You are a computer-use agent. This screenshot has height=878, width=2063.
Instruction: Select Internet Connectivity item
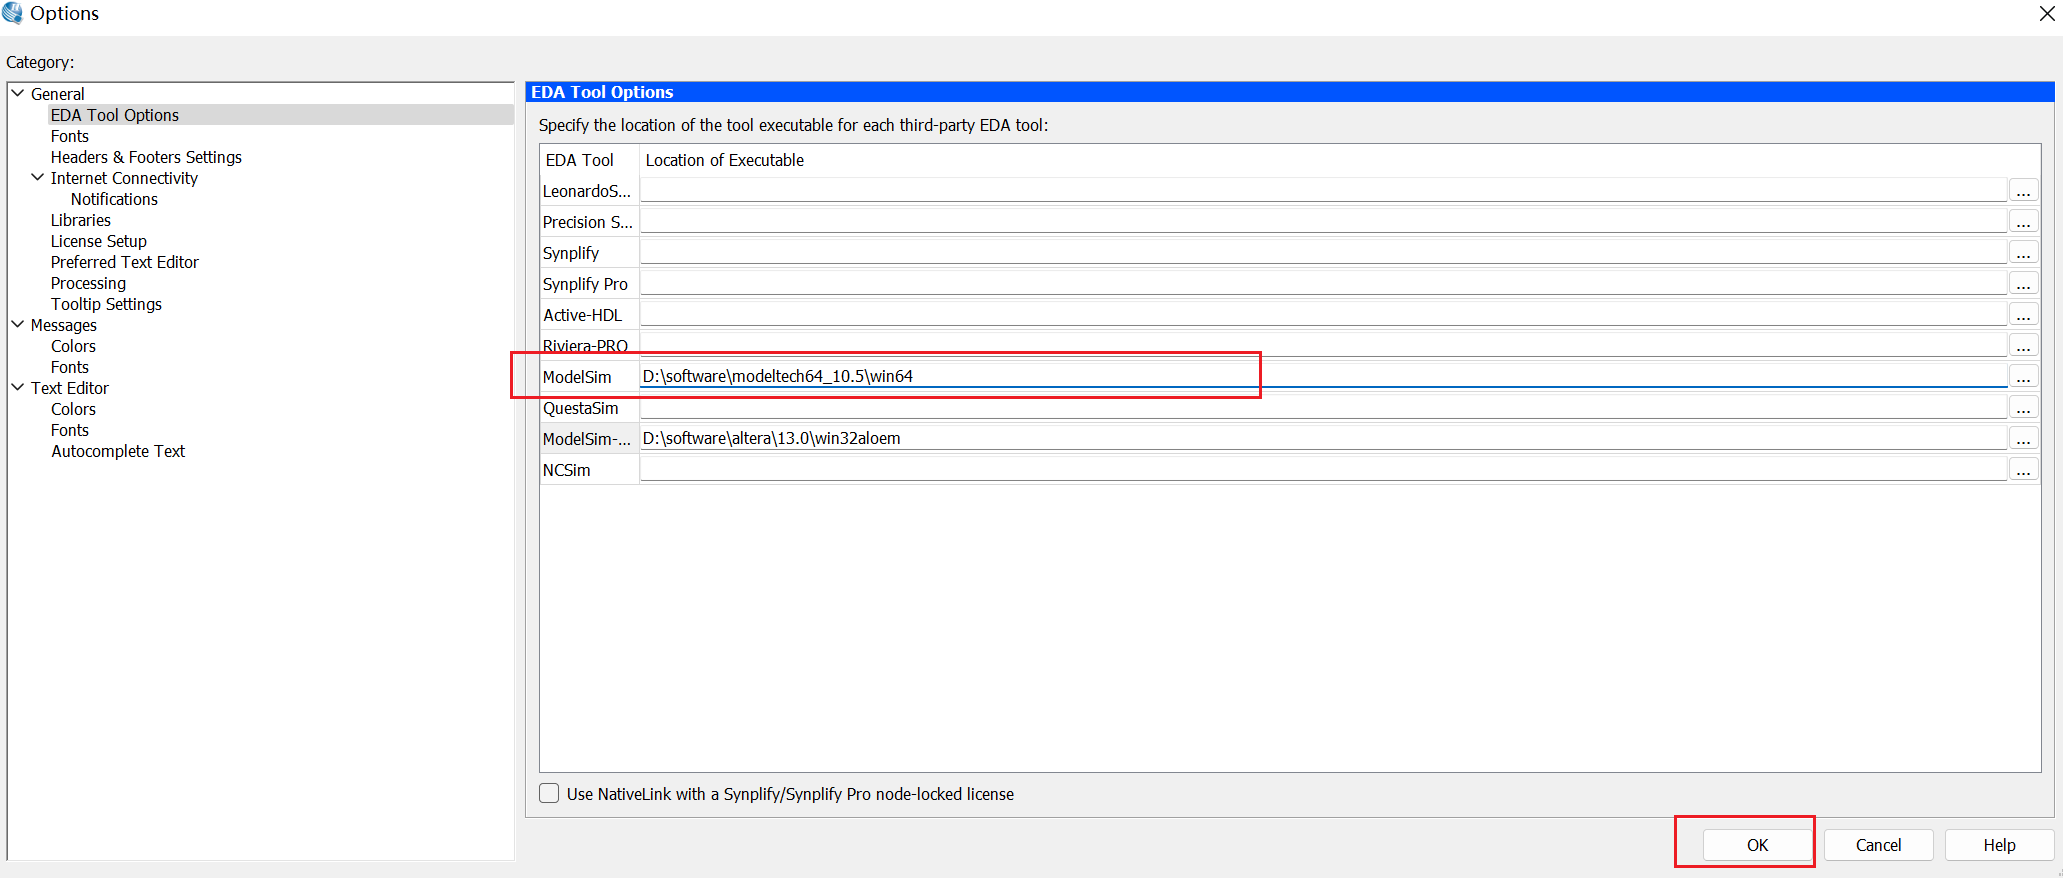pyautogui.click(x=124, y=178)
